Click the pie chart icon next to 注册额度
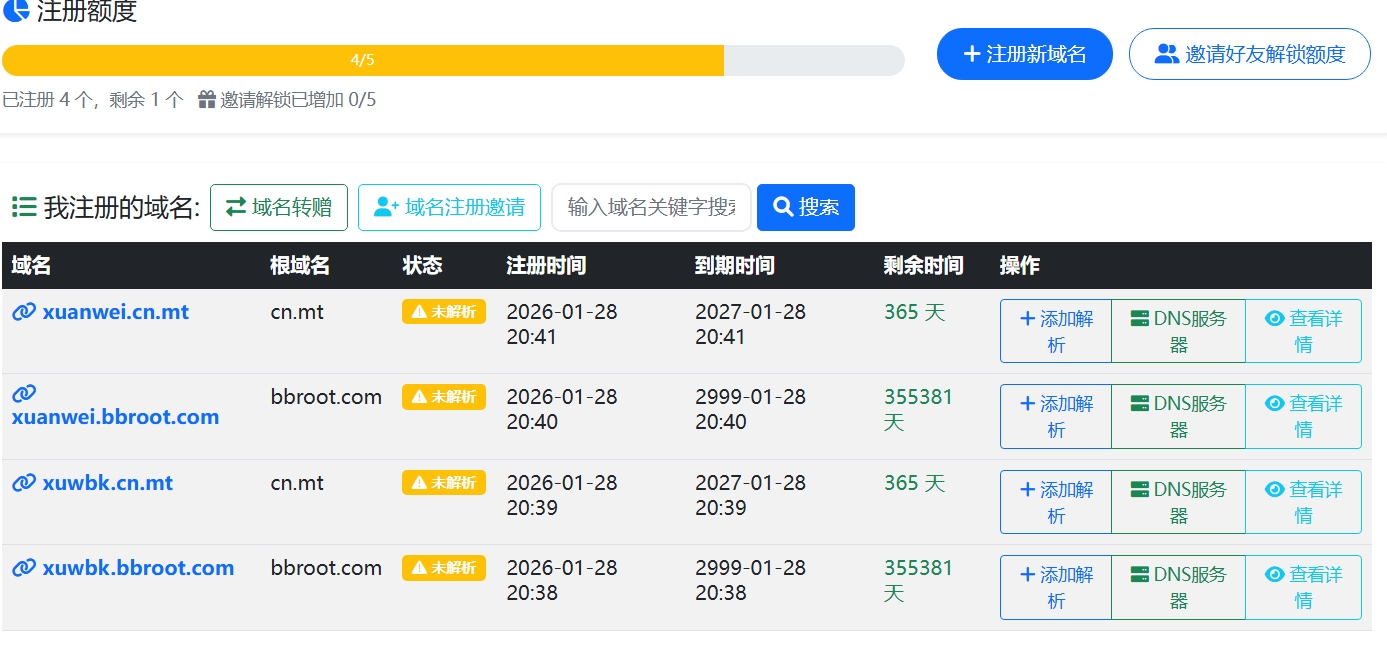Image resolution: width=1387 pixels, height=669 pixels. [x=16, y=12]
